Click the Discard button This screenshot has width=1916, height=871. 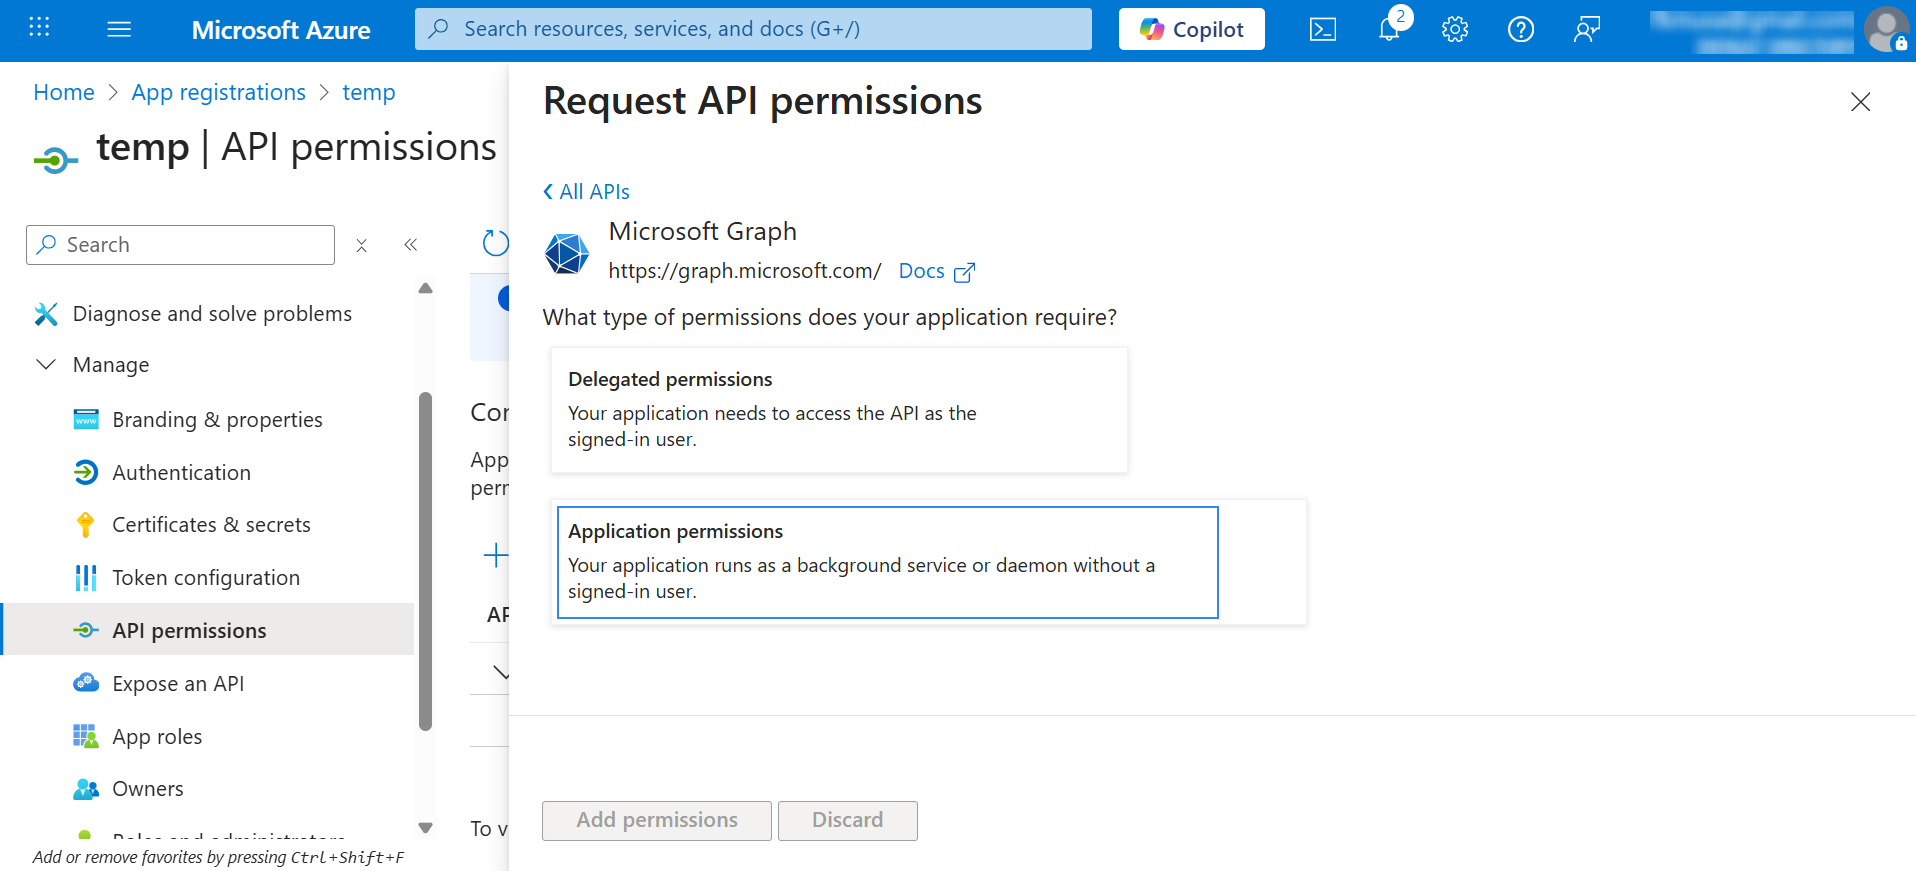tap(847, 820)
